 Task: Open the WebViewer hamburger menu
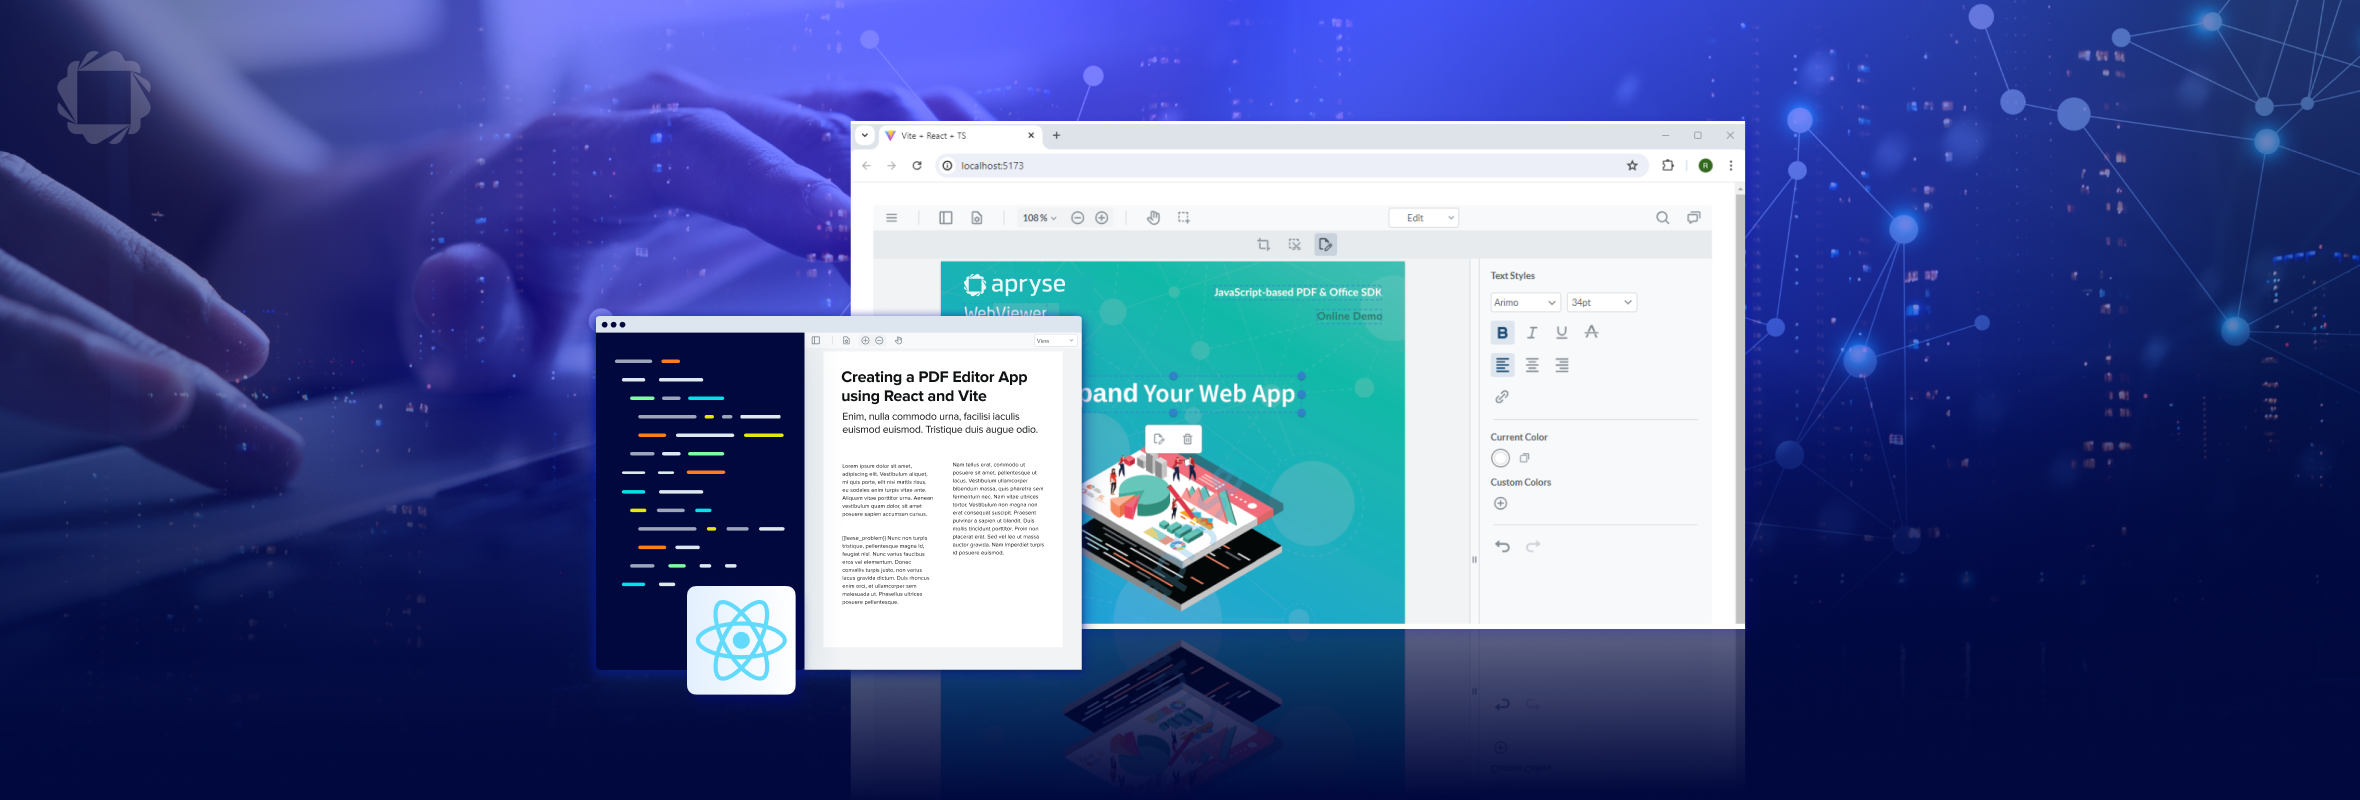point(891,218)
